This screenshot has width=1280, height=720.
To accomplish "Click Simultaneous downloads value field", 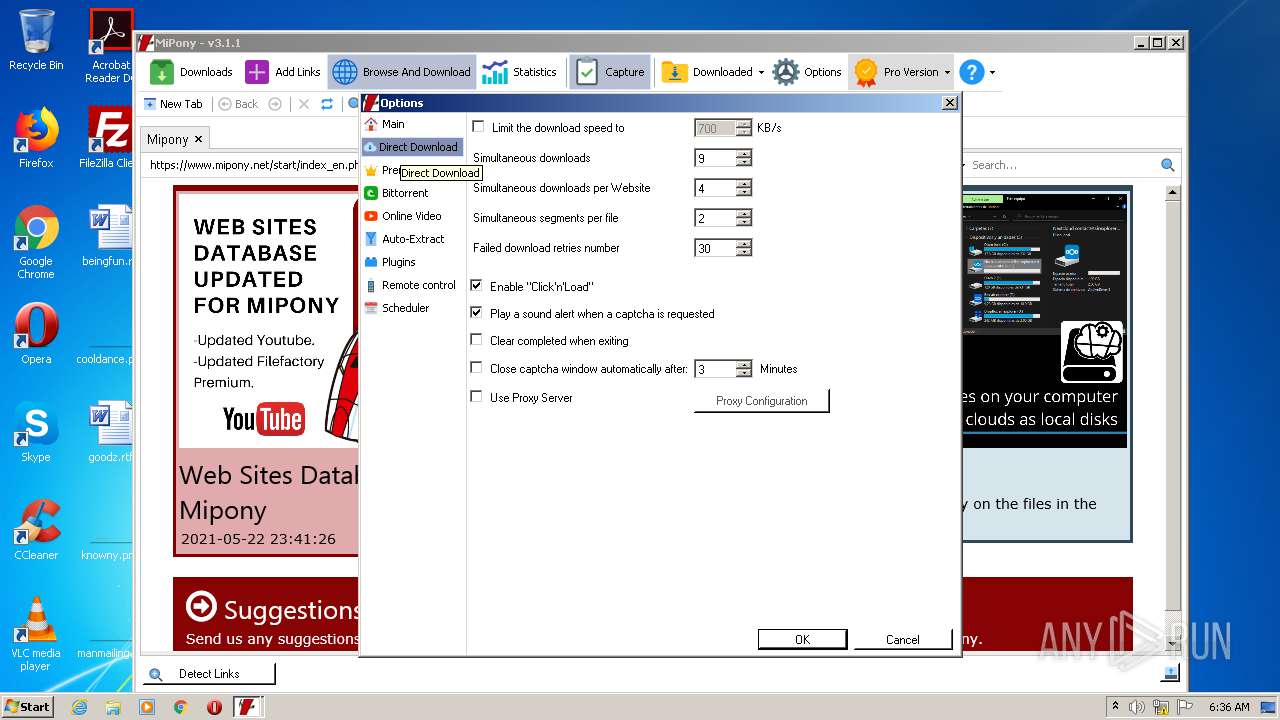I will pyautogui.click(x=715, y=158).
